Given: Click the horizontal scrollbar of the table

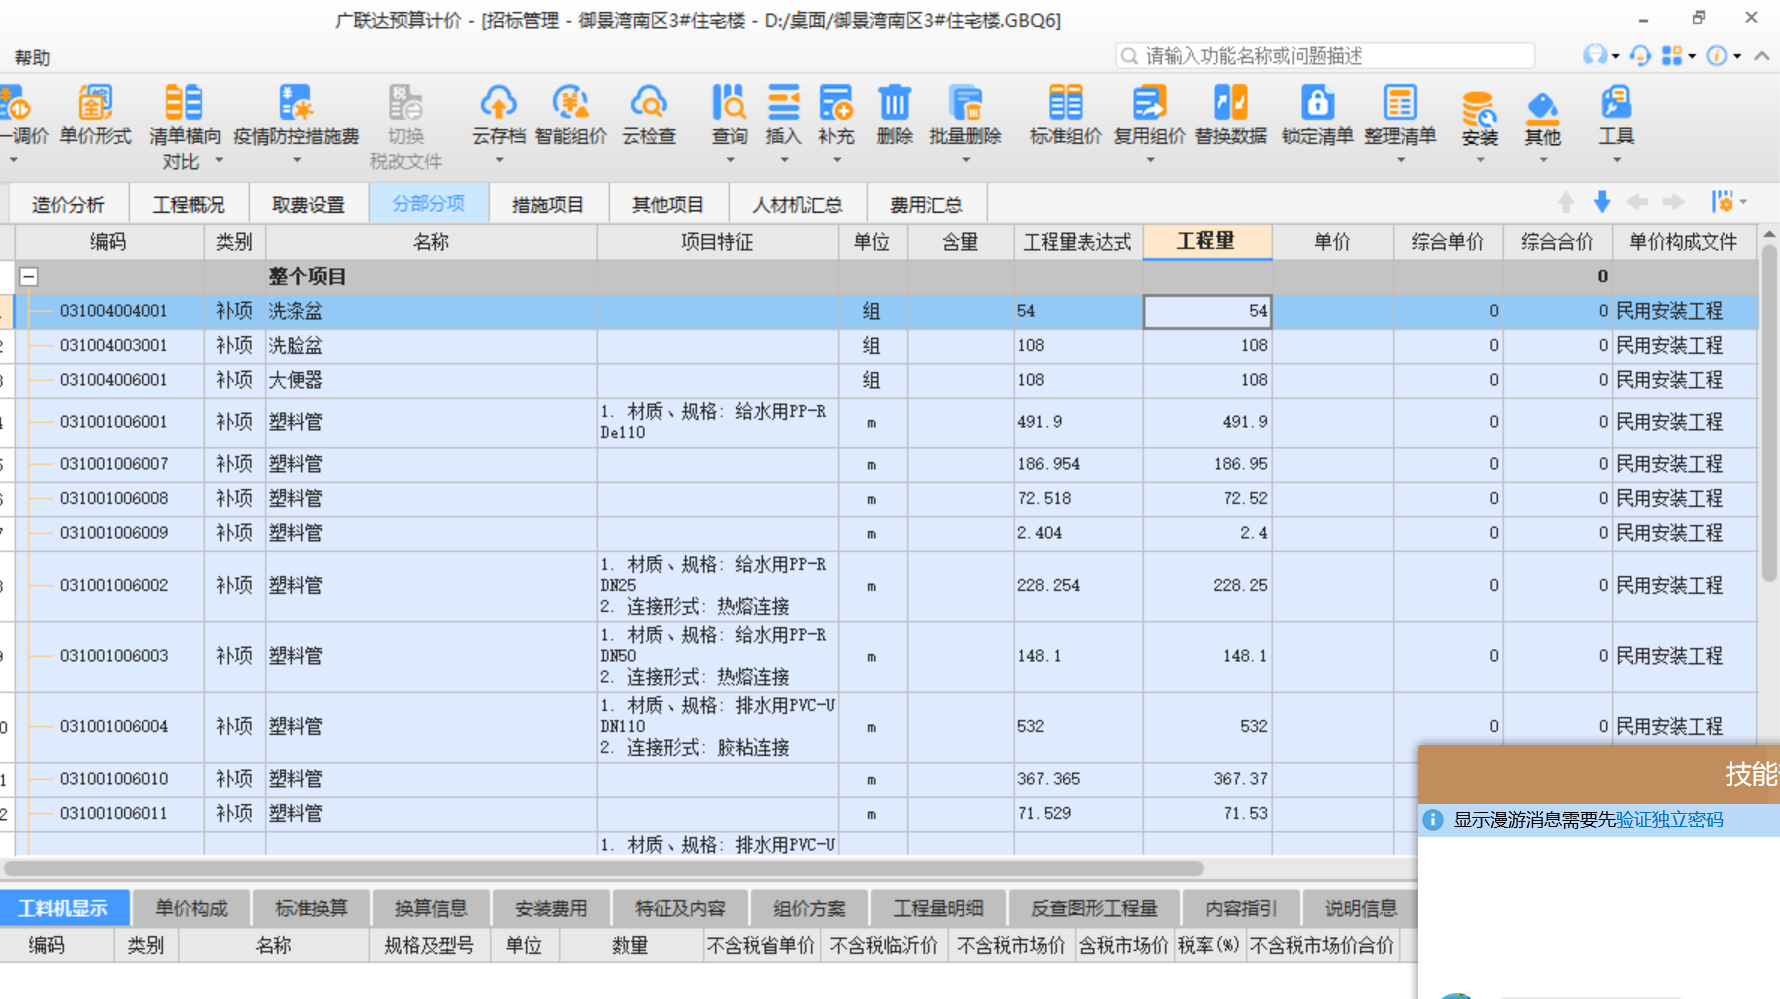Looking at the screenshot, I should coord(604,868).
